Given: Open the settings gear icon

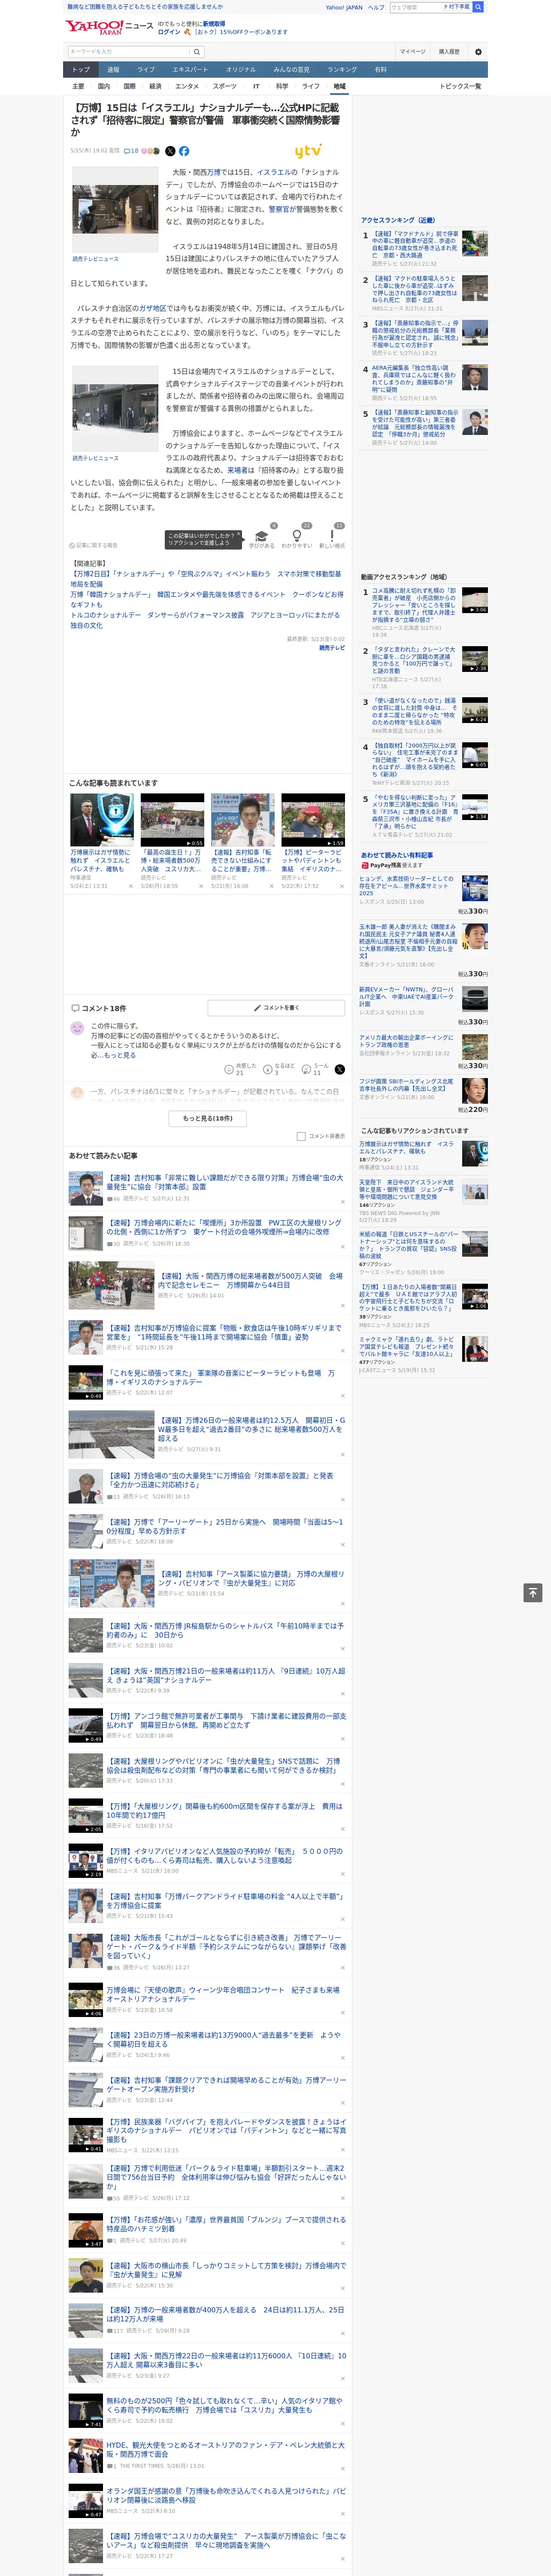Looking at the screenshot, I should [477, 51].
